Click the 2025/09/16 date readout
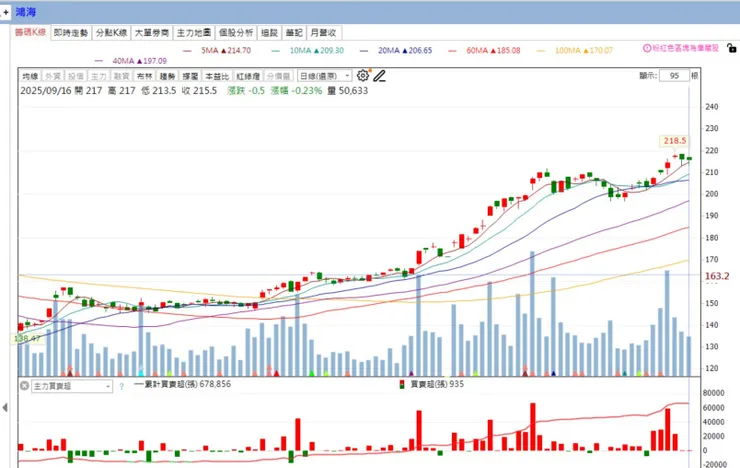 point(46,91)
